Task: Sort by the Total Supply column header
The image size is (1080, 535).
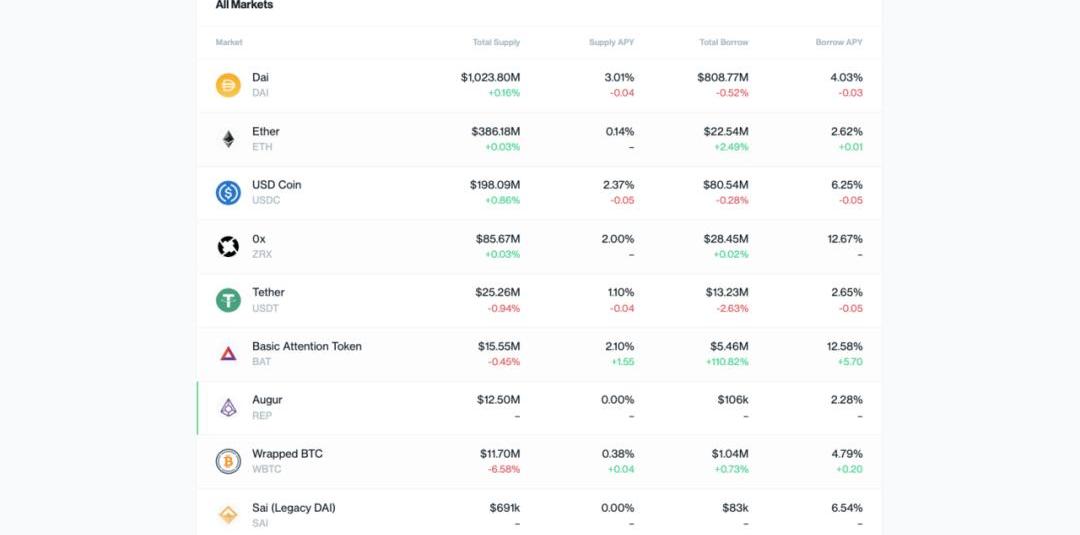Action: point(496,43)
